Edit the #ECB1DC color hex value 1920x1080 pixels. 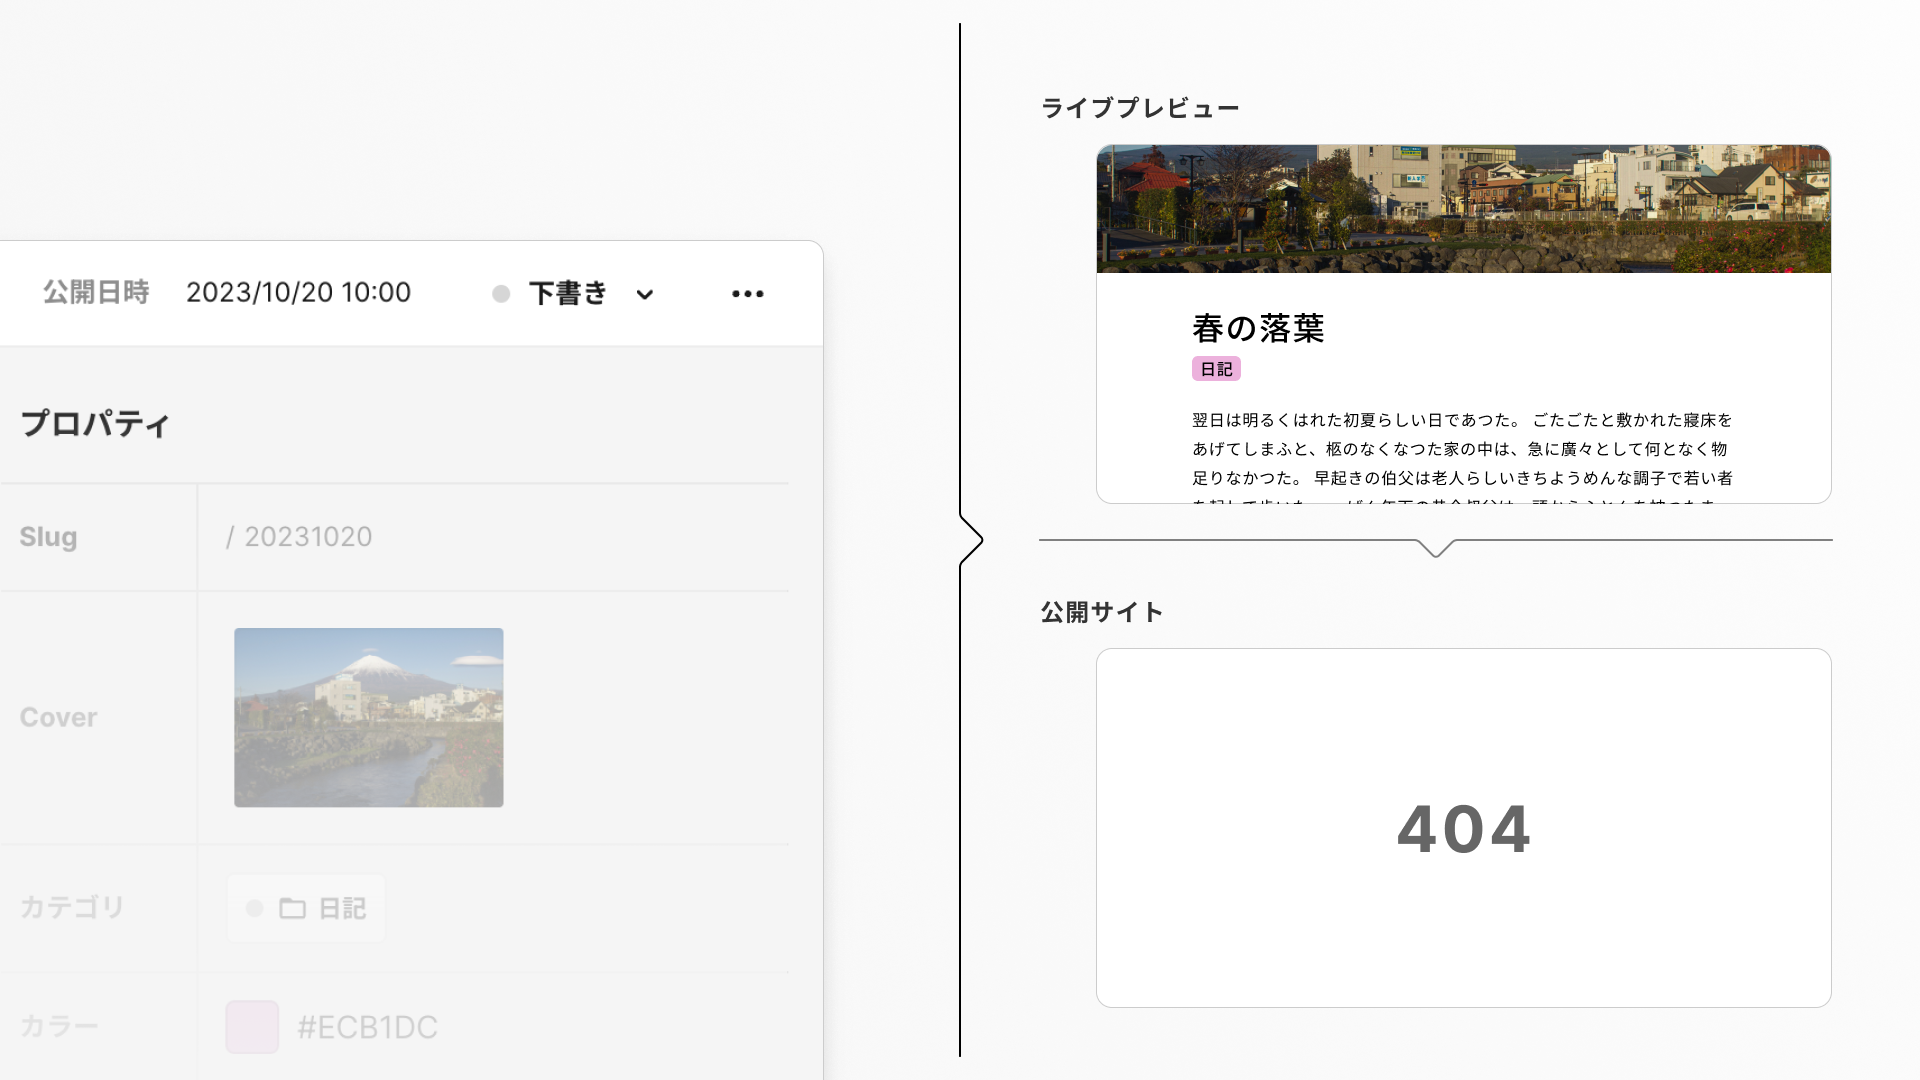tap(367, 1027)
